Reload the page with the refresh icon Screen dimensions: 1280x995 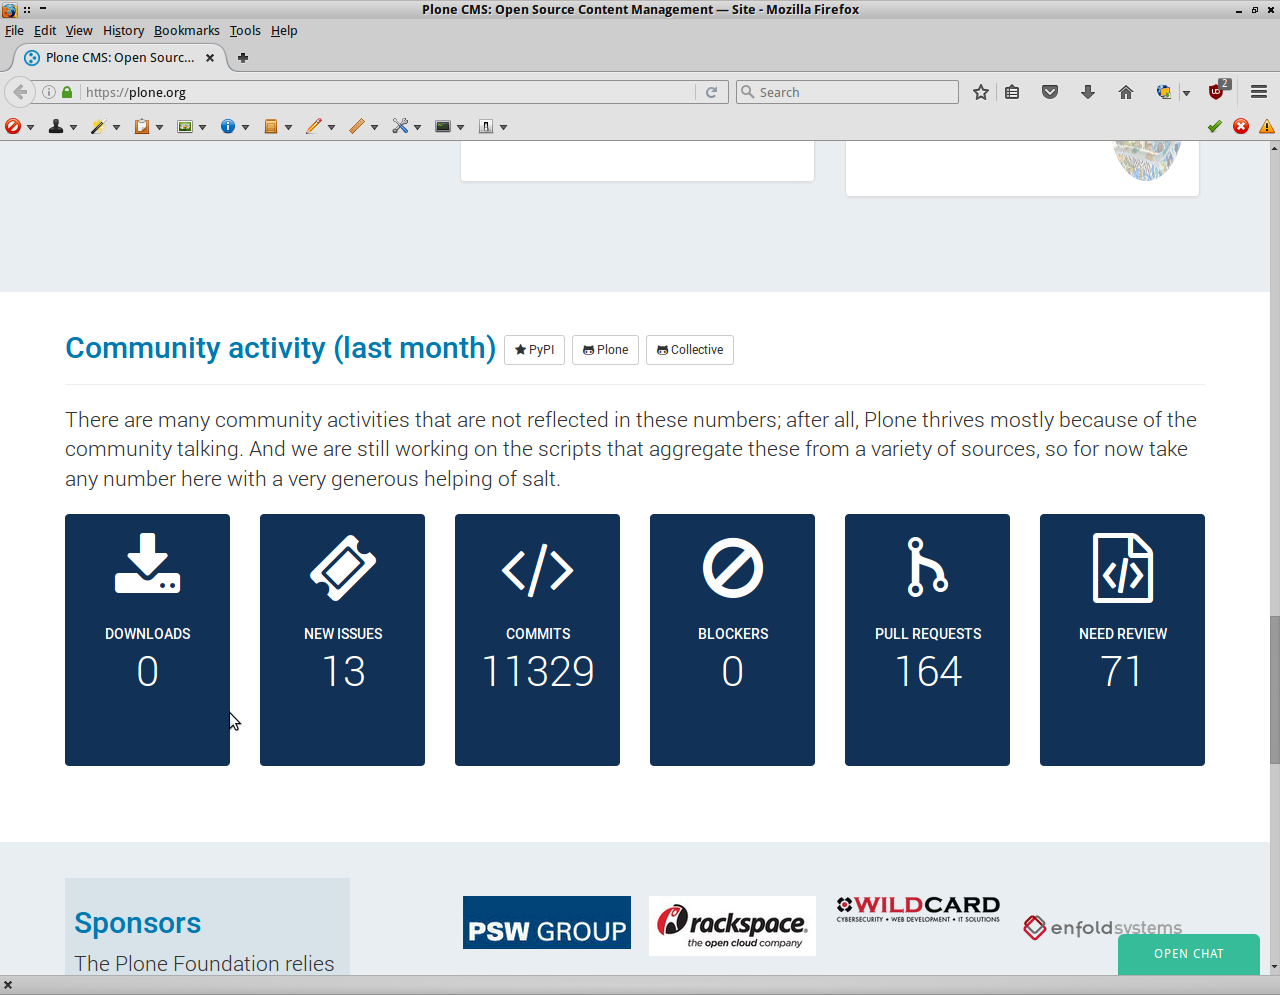tap(711, 92)
